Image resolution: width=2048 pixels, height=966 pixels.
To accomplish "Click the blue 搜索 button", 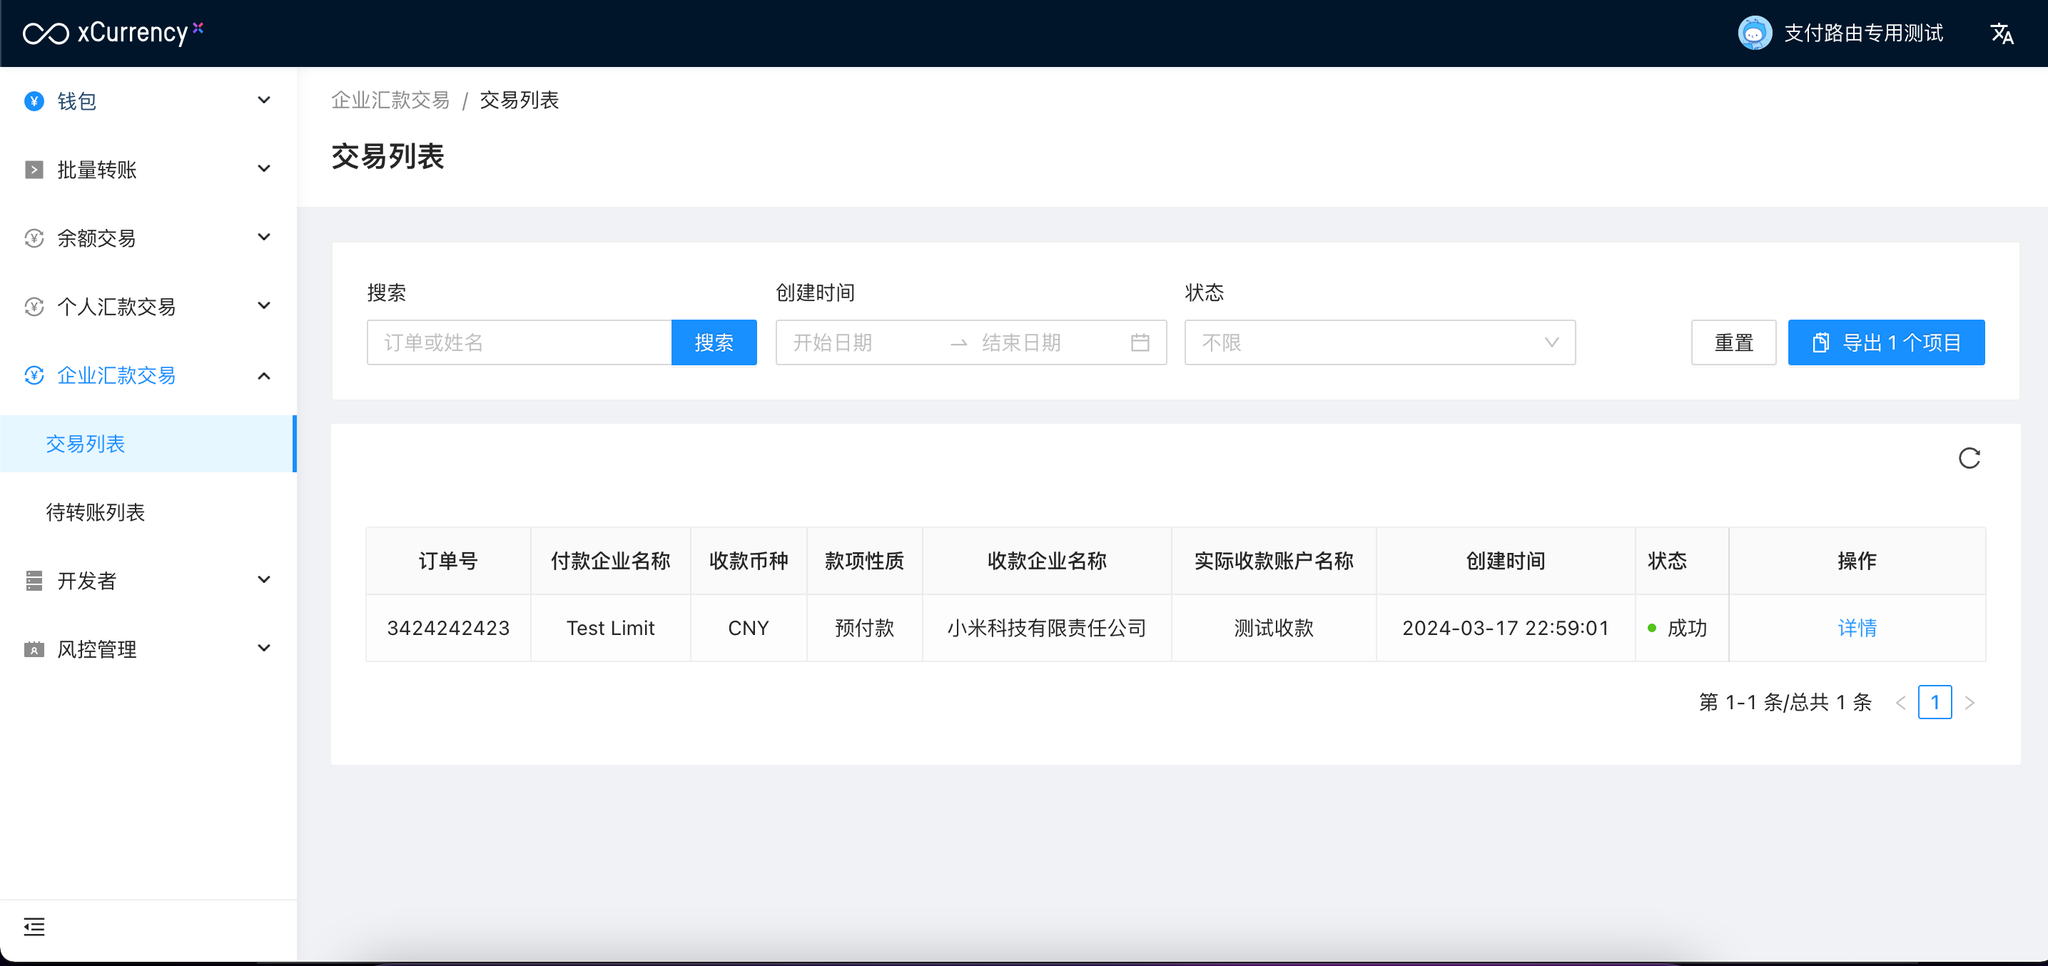I will pos(713,343).
